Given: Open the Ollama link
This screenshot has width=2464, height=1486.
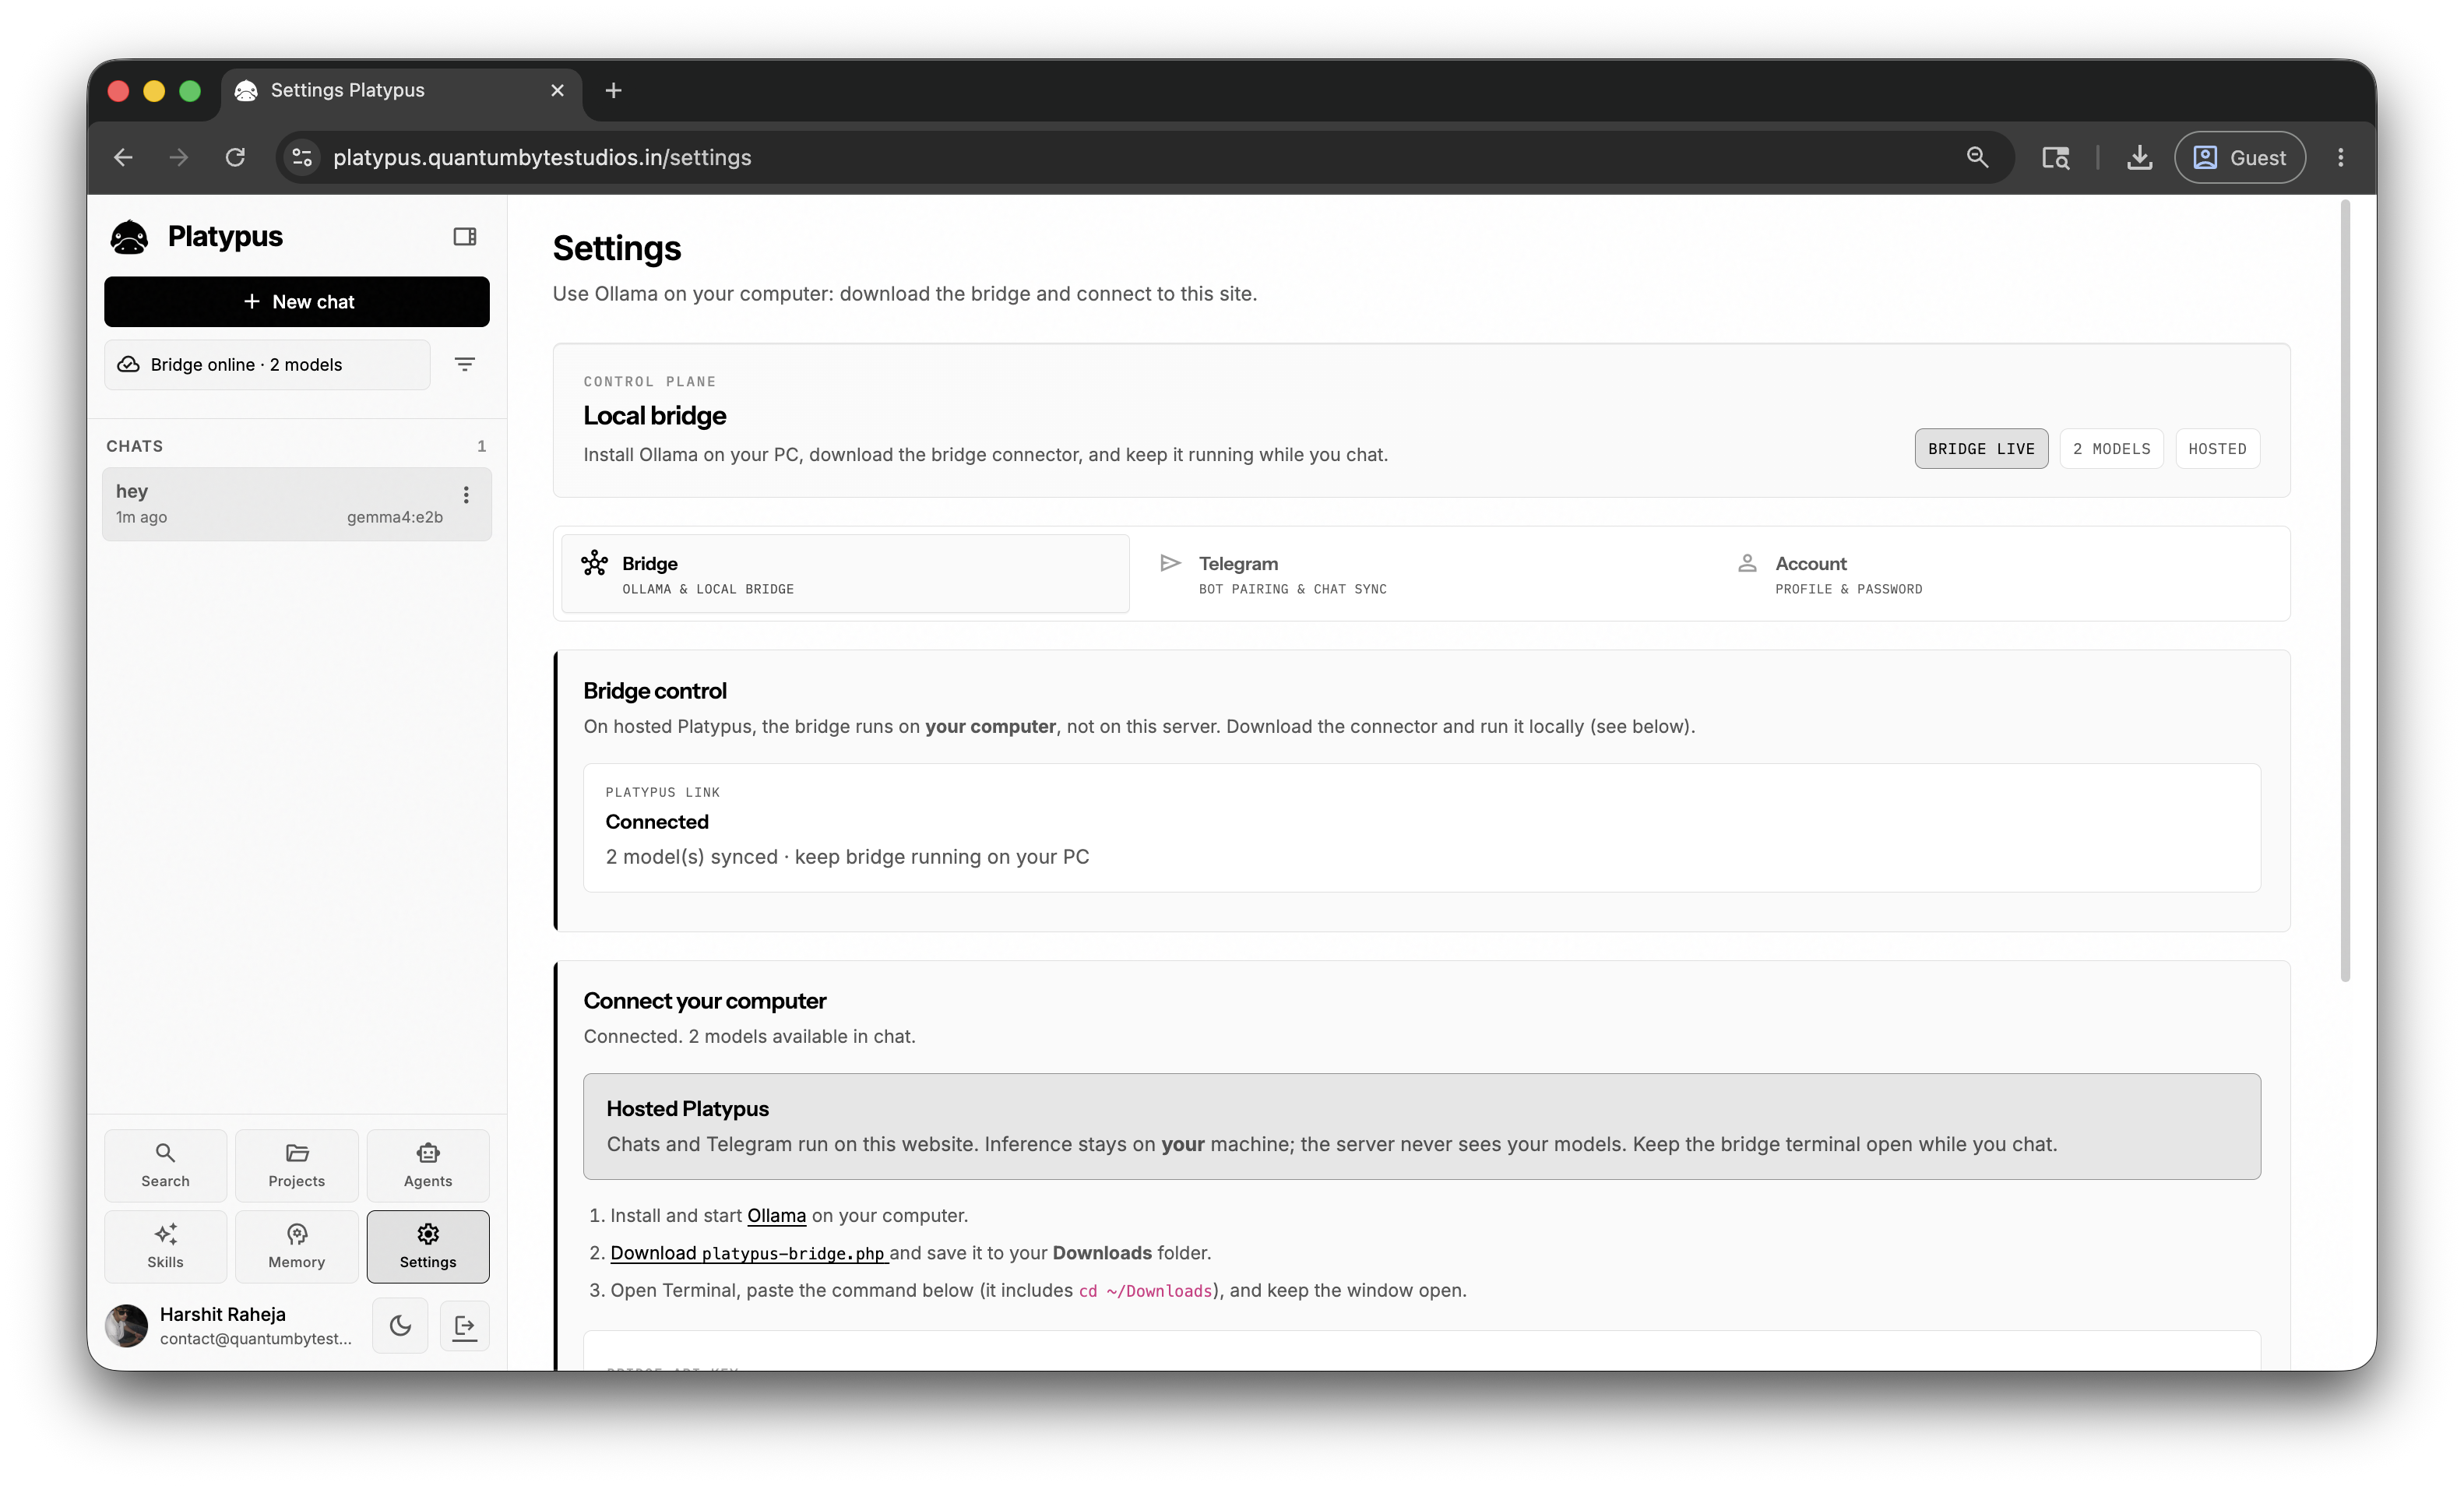Looking at the screenshot, I should pyautogui.click(x=776, y=1216).
